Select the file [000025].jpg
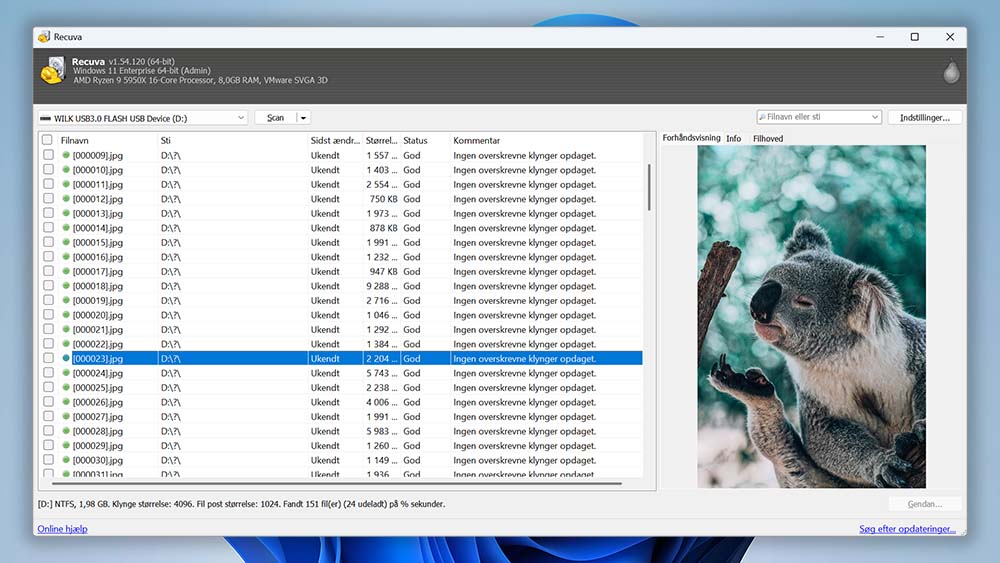This screenshot has height=563, width=1000. pos(98,388)
